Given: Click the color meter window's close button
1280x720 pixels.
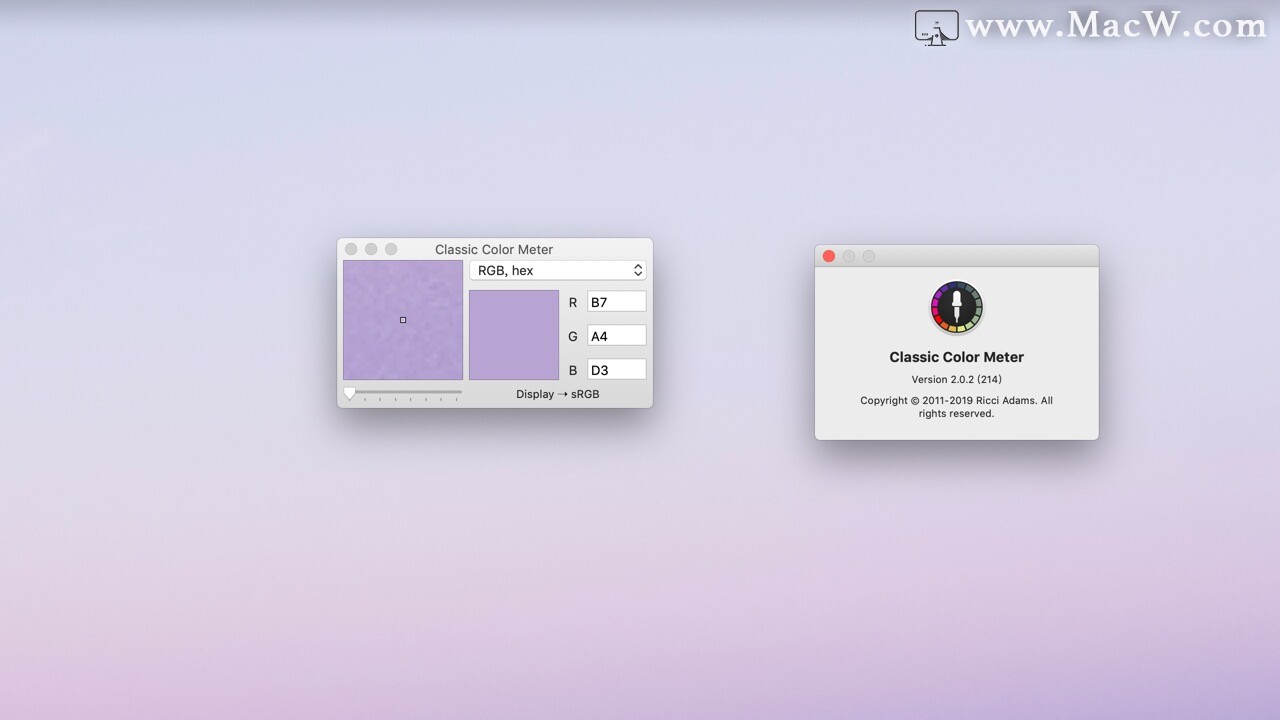Looking at the screenshot, I should pos(351,249).
